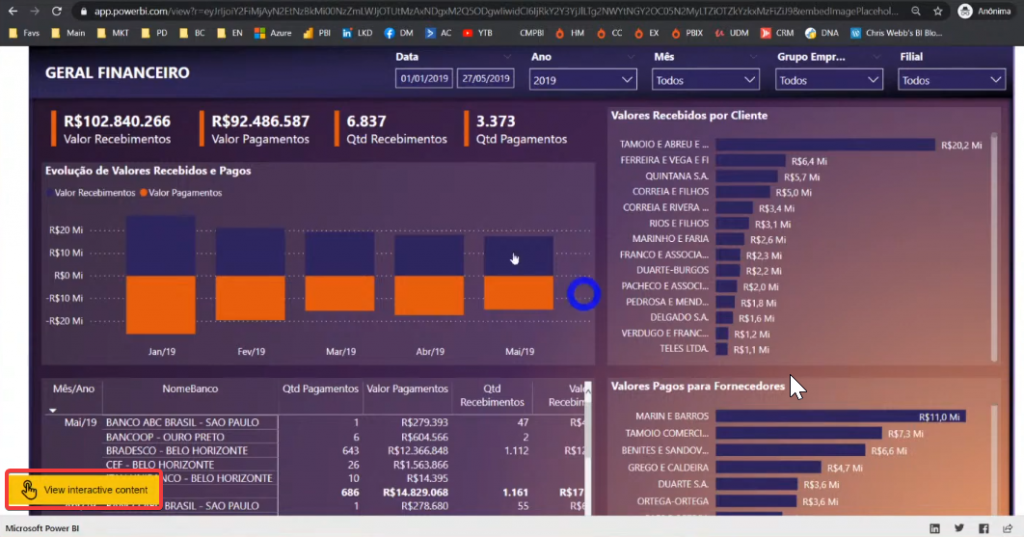Click the Twitter share icon
The image size is (1024, 537).
click(960, 528)
